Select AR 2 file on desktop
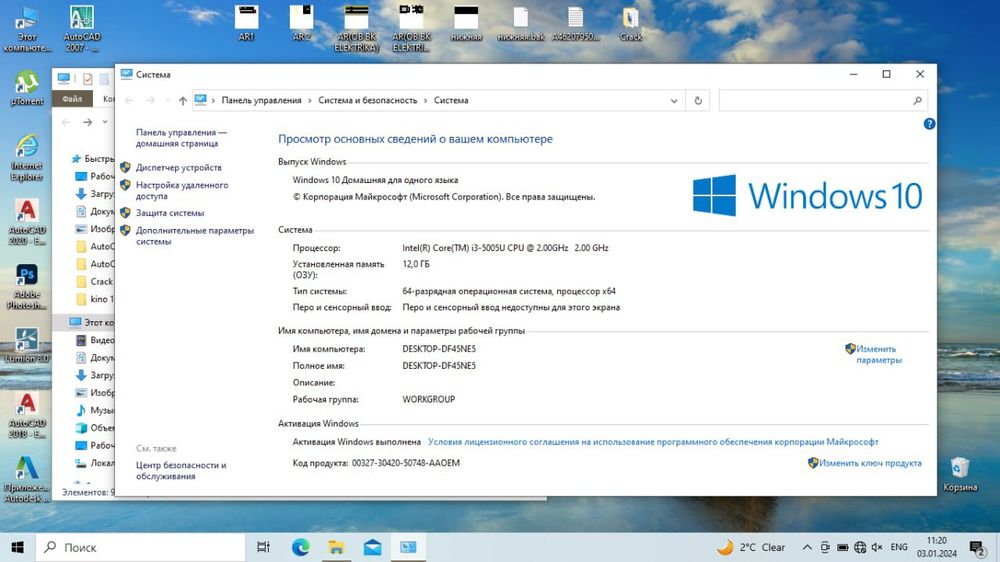 [x=302, y=23]
